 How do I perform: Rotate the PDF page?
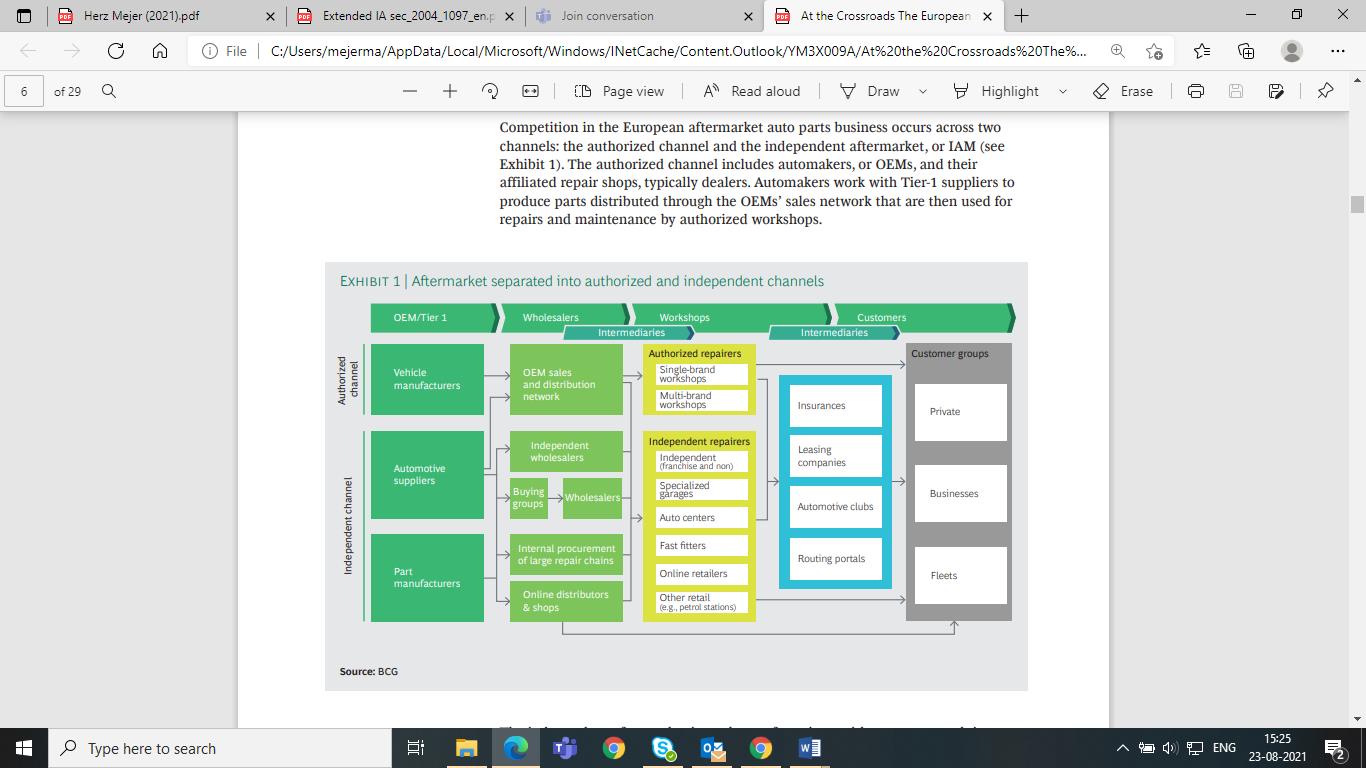[x=490, y=91]
